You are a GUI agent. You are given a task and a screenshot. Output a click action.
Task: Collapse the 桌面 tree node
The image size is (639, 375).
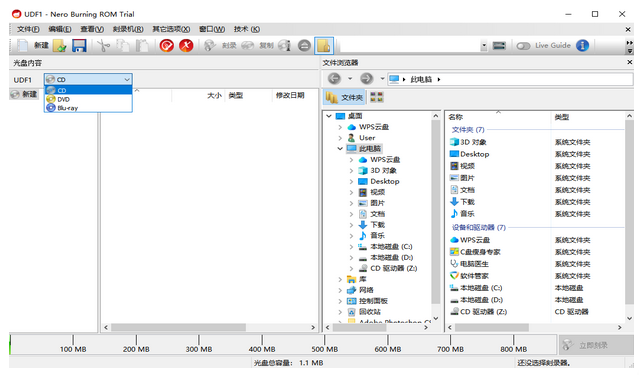(x=329, y=116)
